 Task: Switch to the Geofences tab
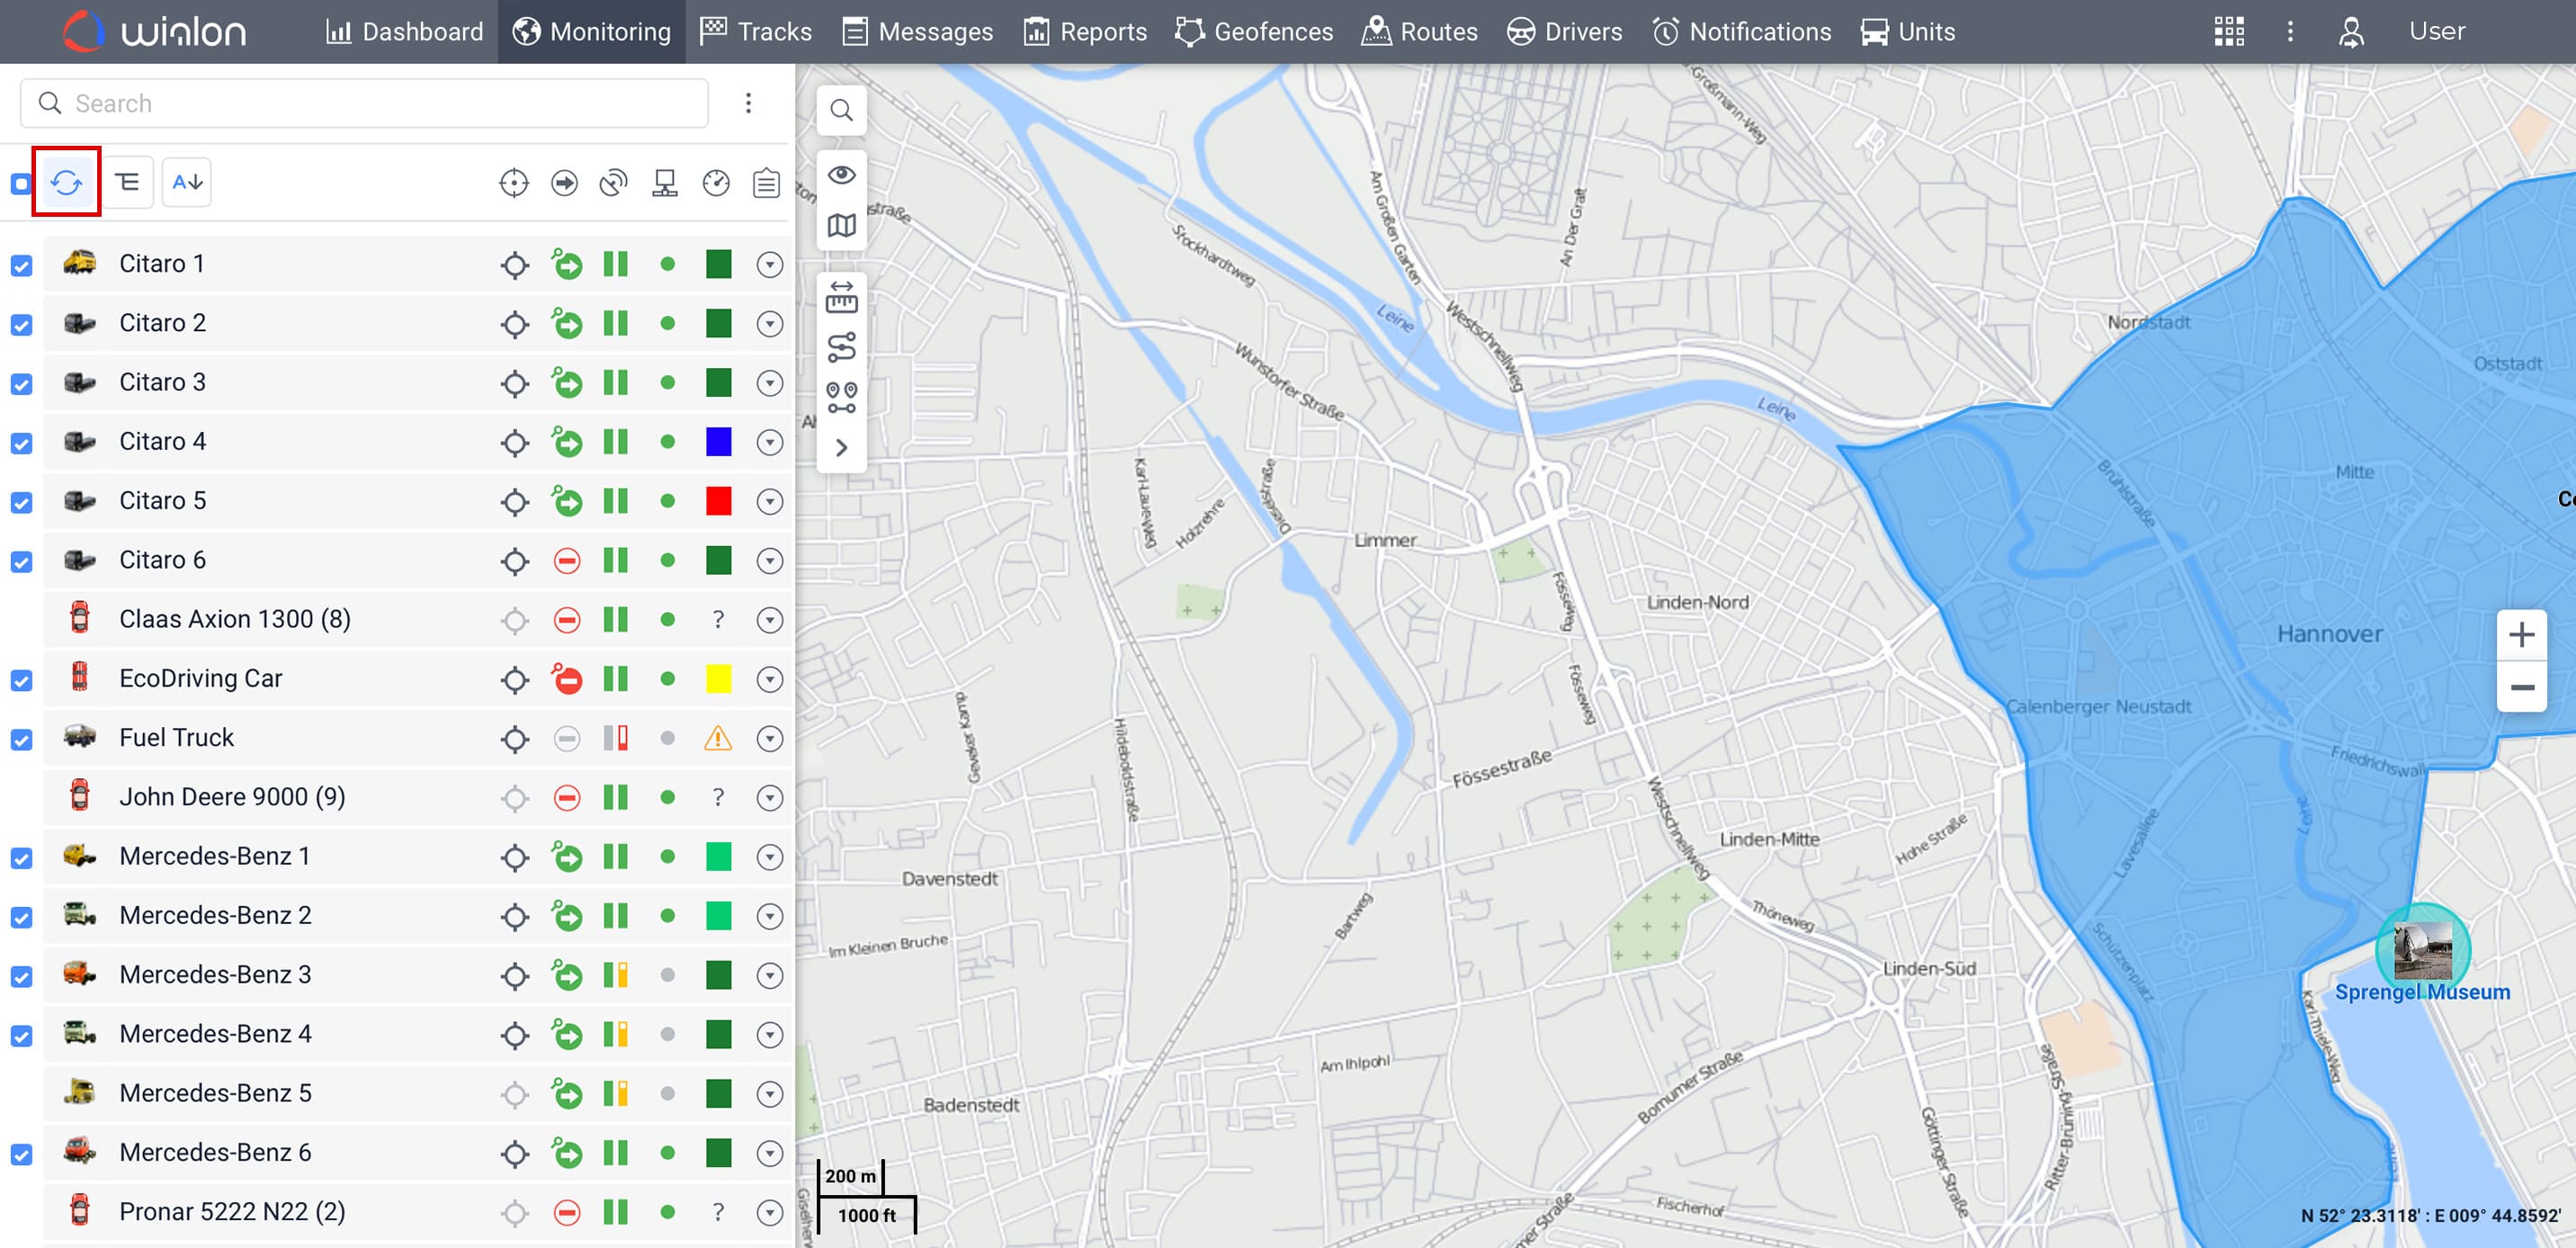click(x=1254, y=32)
